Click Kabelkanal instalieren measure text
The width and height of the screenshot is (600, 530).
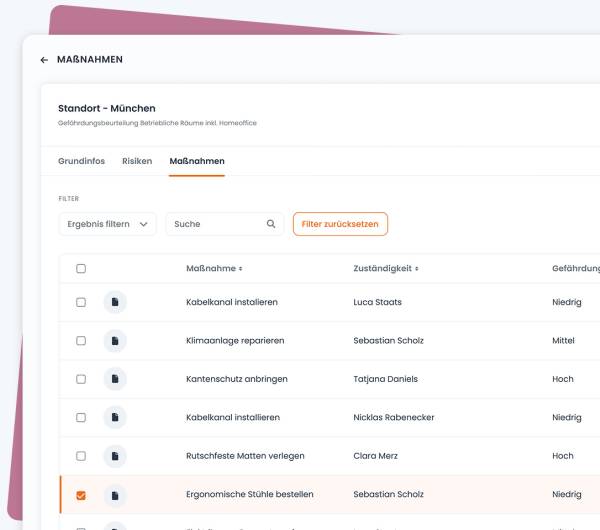(232, 302)
